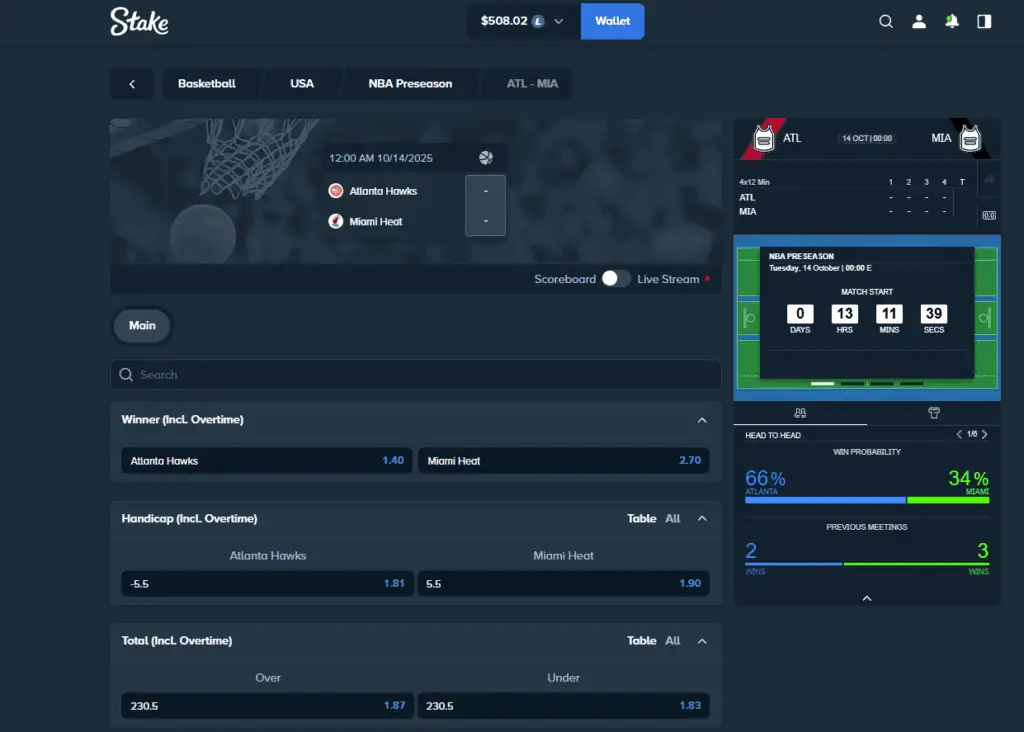Viewport: 1024px width, 732px height.
Task: Switch Handicap view to All
Action: [673, 519]
